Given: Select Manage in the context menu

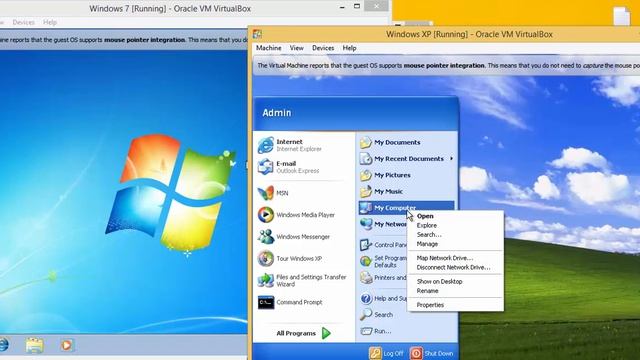Looking at the screenshot, I should (427, 244).
